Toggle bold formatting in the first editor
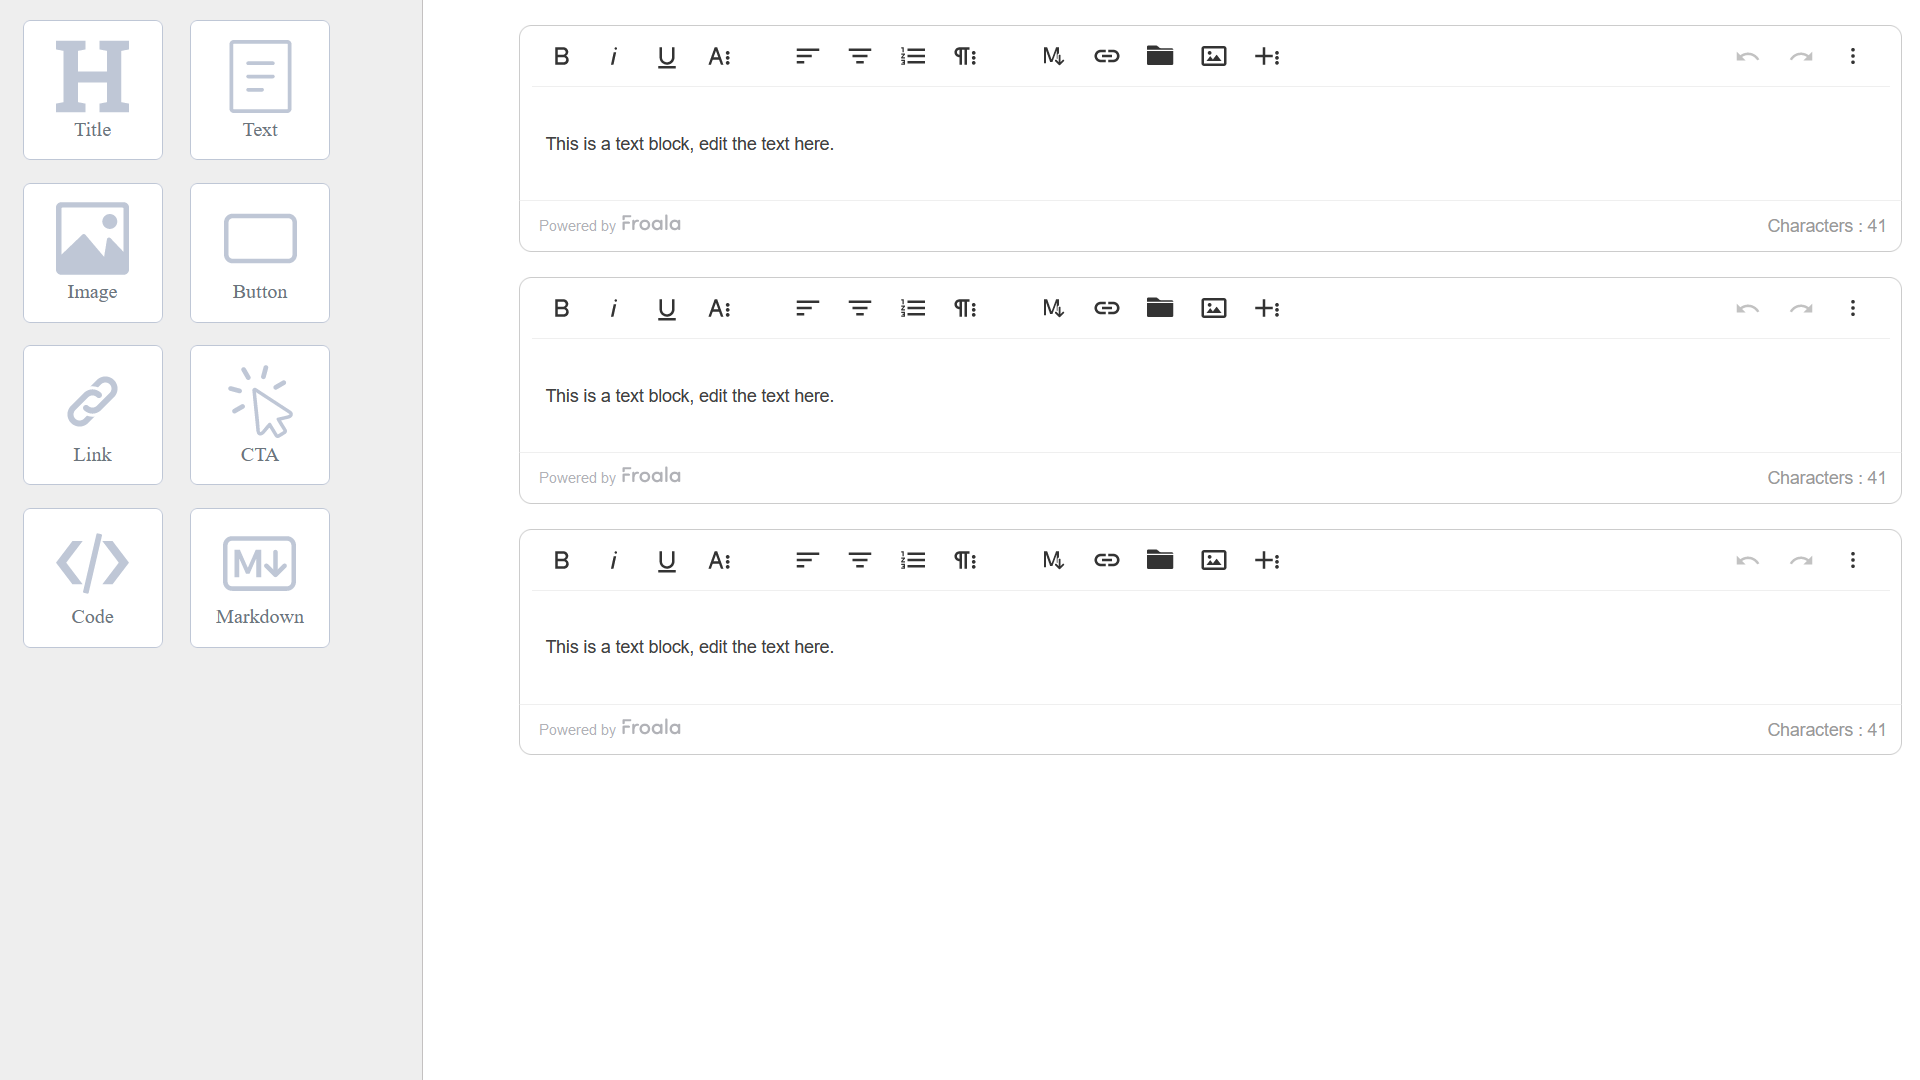 pyautogui.click(x=561, y=56)
